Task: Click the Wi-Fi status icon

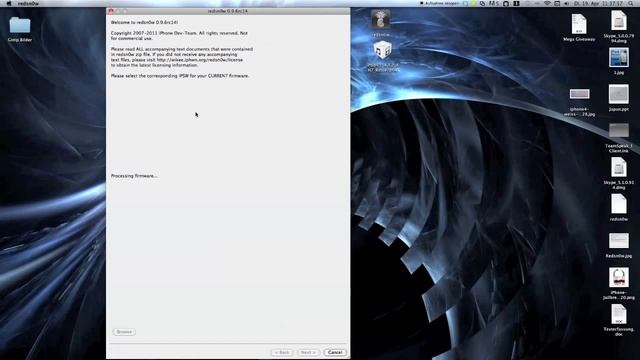Action: (547, 3)
